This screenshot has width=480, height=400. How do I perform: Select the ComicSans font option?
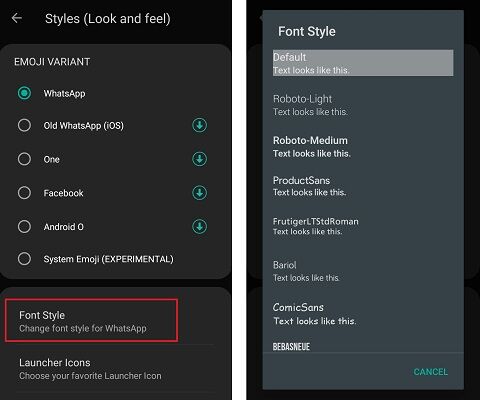(x=363, y=314)
